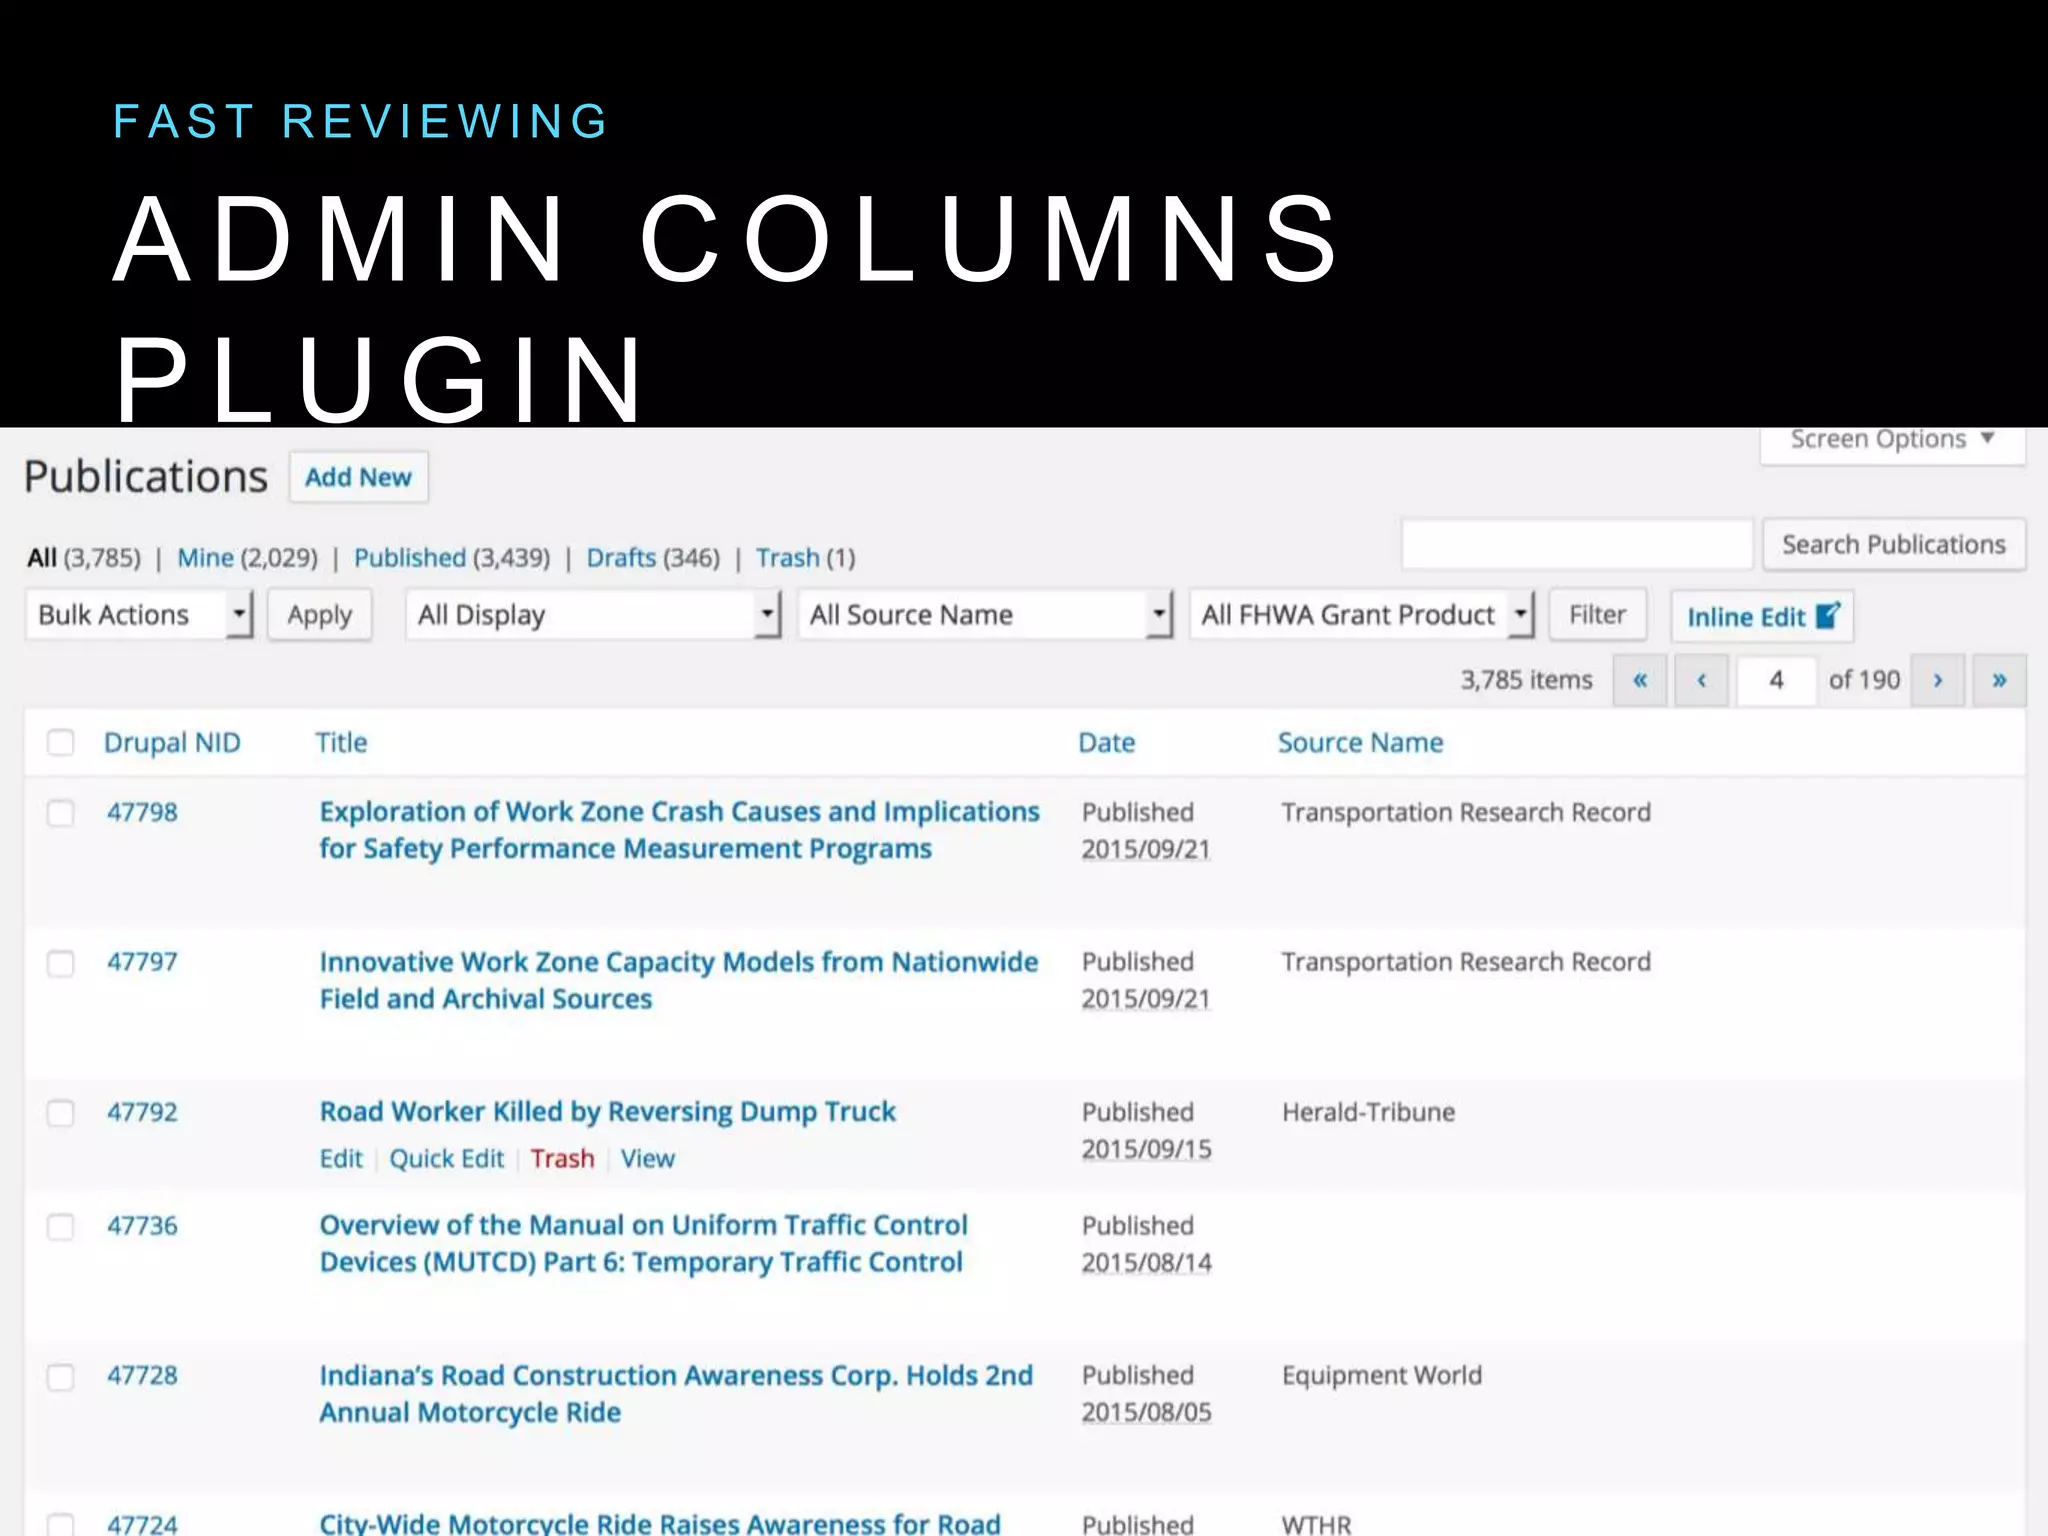Check the box for publication 47798
The height and width of the screenshot is (1536, 2048).
click(61, 813)
